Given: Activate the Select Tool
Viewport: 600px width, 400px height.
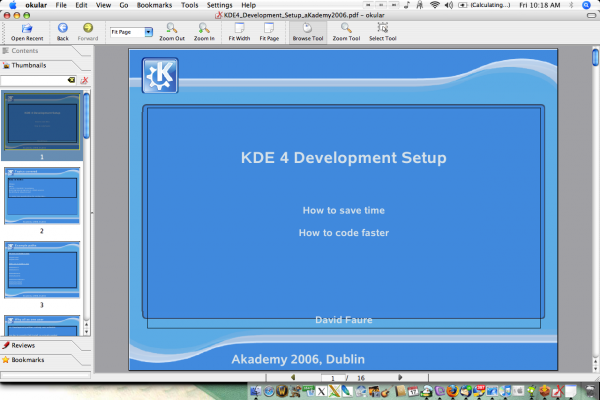Looking at the screenshot, I should pos(382,32).
